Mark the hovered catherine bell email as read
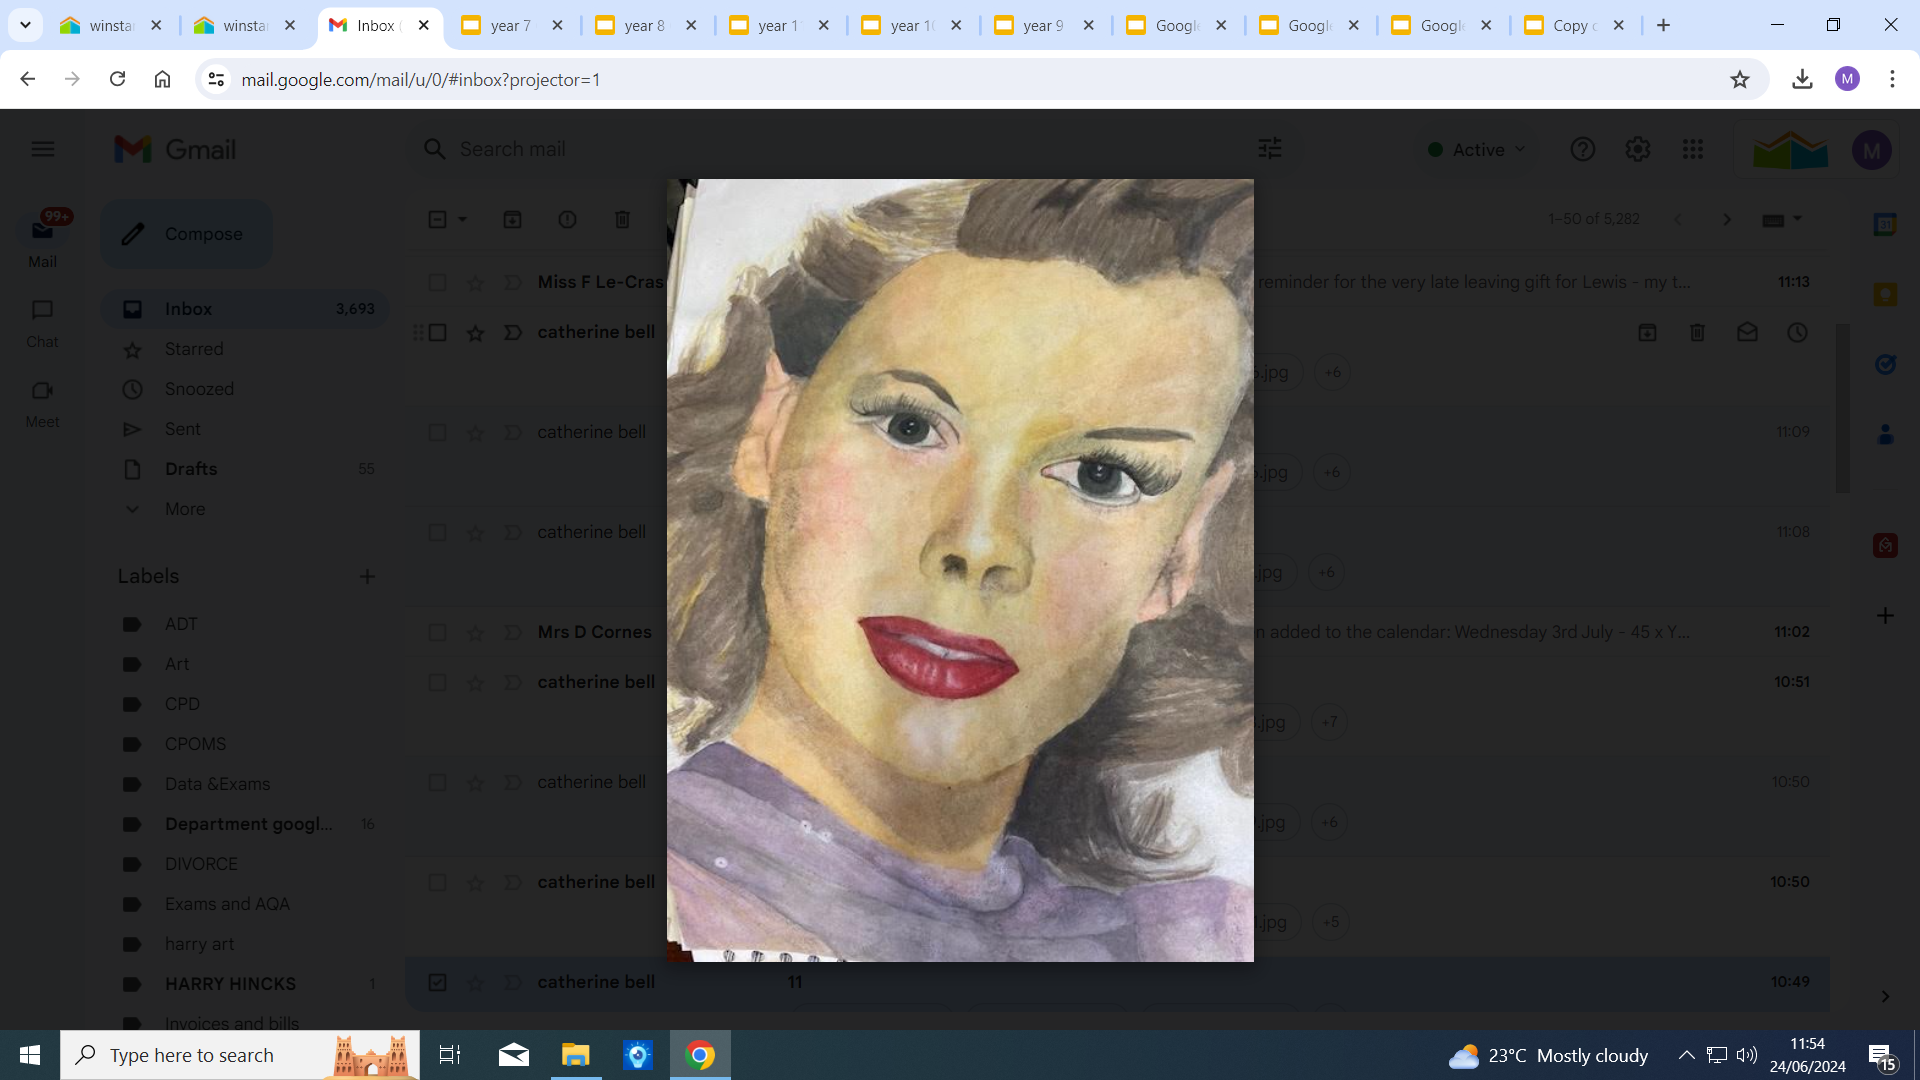The height and width of the screenshot is (1080, 1920). [1747, 332]
